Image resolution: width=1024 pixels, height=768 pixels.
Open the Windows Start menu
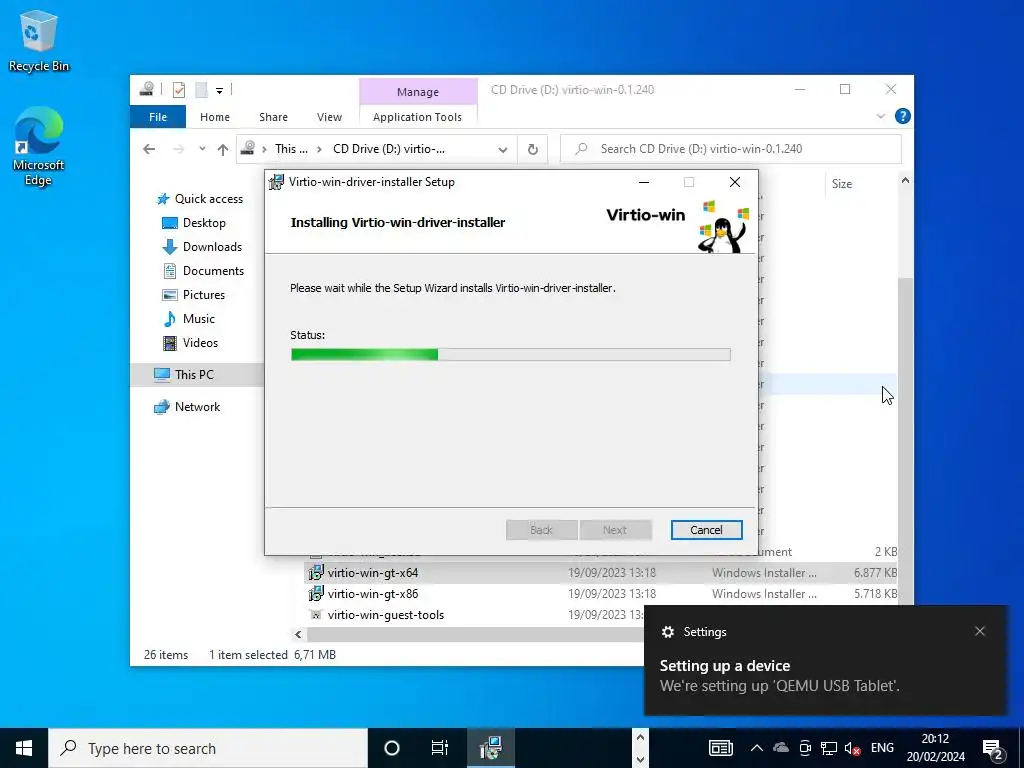(x=24, y=748)
